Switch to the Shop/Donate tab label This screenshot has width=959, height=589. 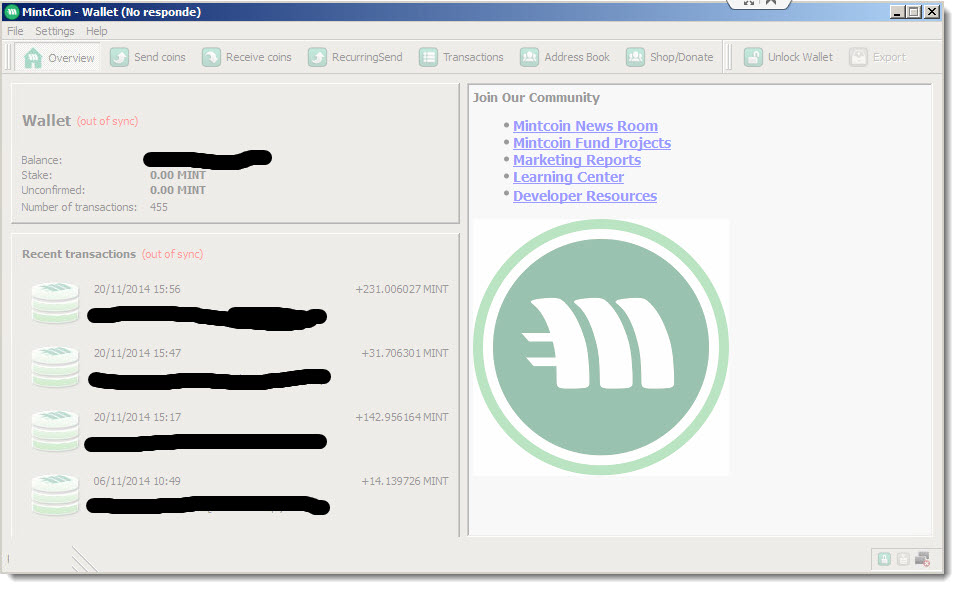(x=681, y=57)
